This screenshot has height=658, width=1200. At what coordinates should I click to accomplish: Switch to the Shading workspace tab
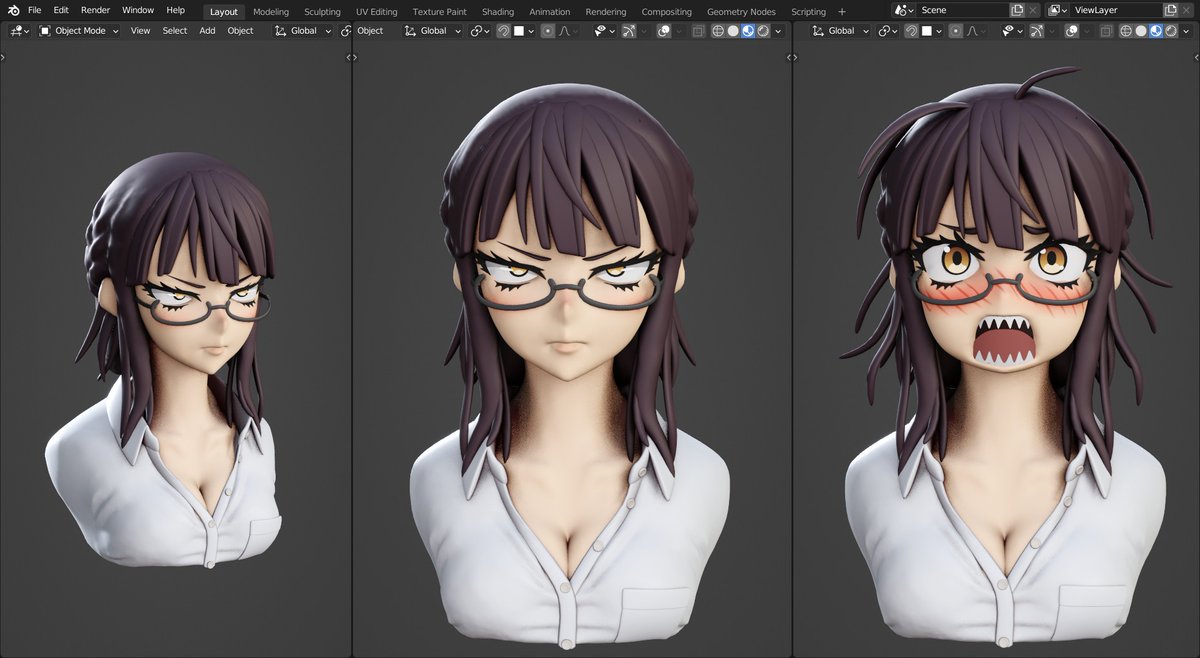[498, 12]
